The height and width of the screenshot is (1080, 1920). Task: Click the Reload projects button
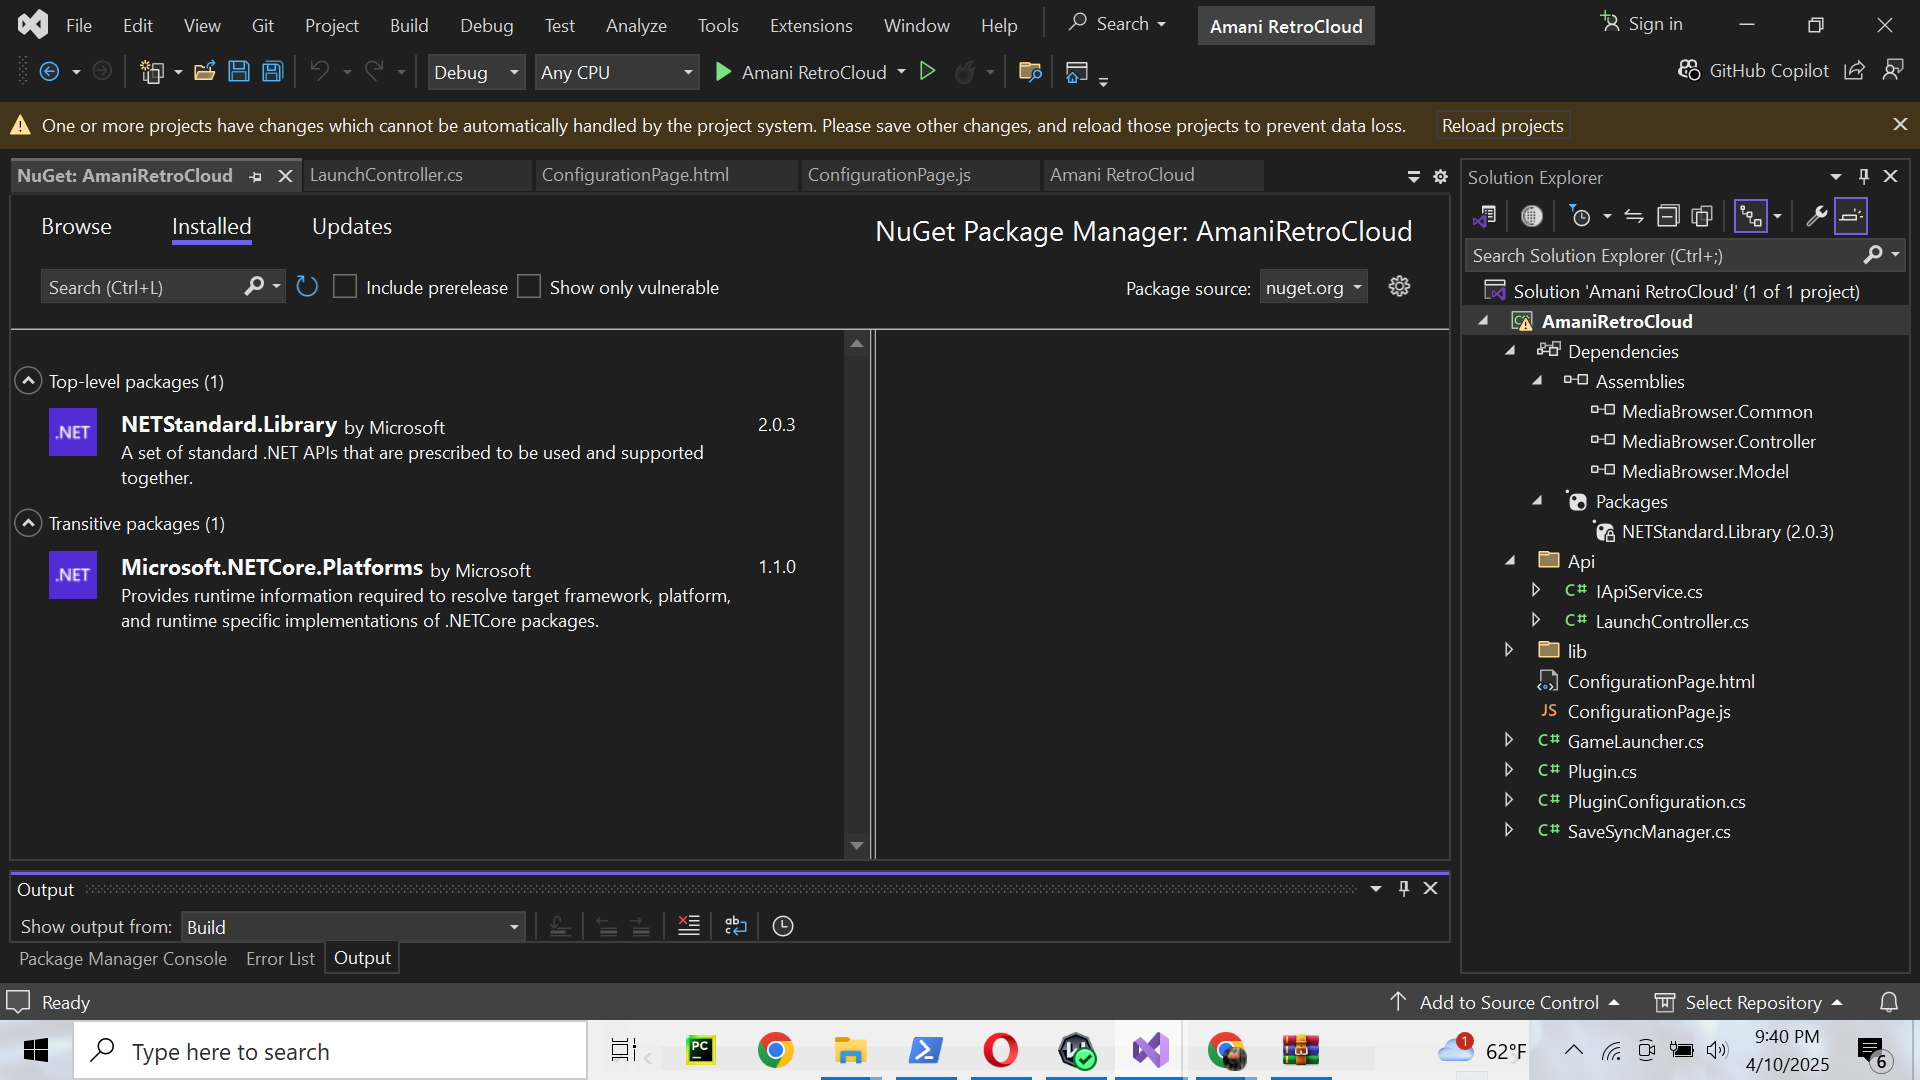(1502, 125)
